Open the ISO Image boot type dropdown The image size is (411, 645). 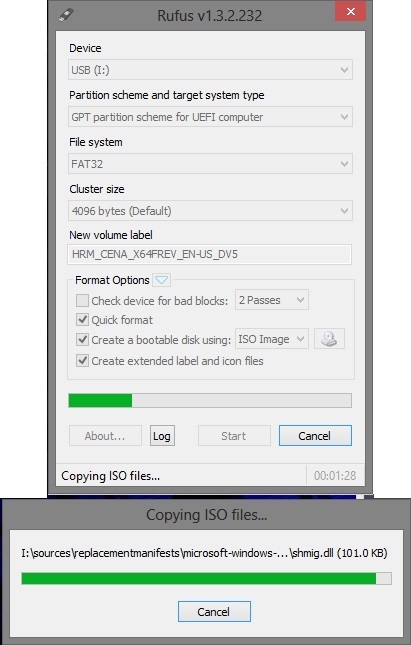272,339
